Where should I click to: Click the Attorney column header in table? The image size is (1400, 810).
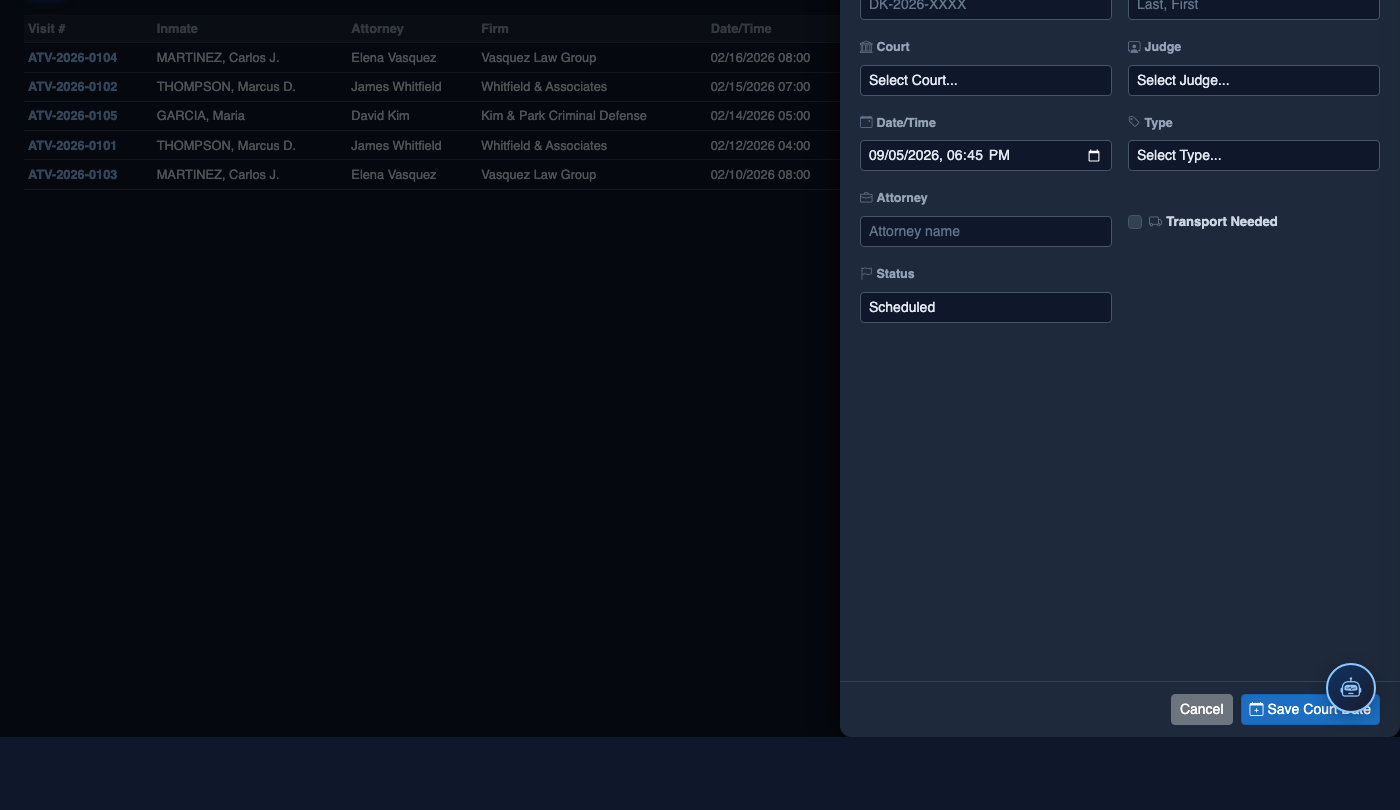point(377,29)
